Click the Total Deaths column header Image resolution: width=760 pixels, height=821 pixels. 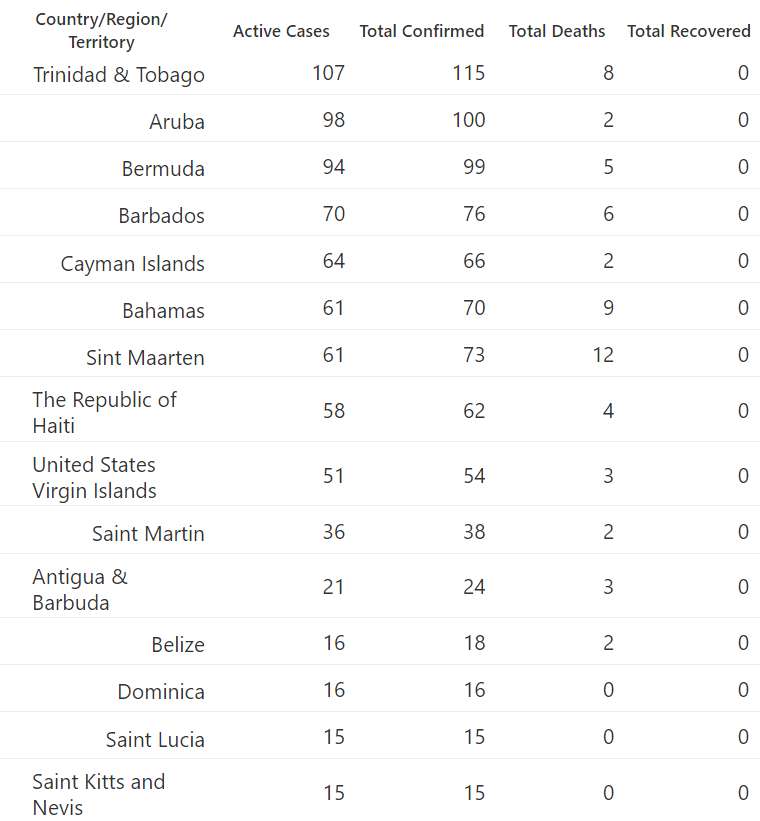557,31
